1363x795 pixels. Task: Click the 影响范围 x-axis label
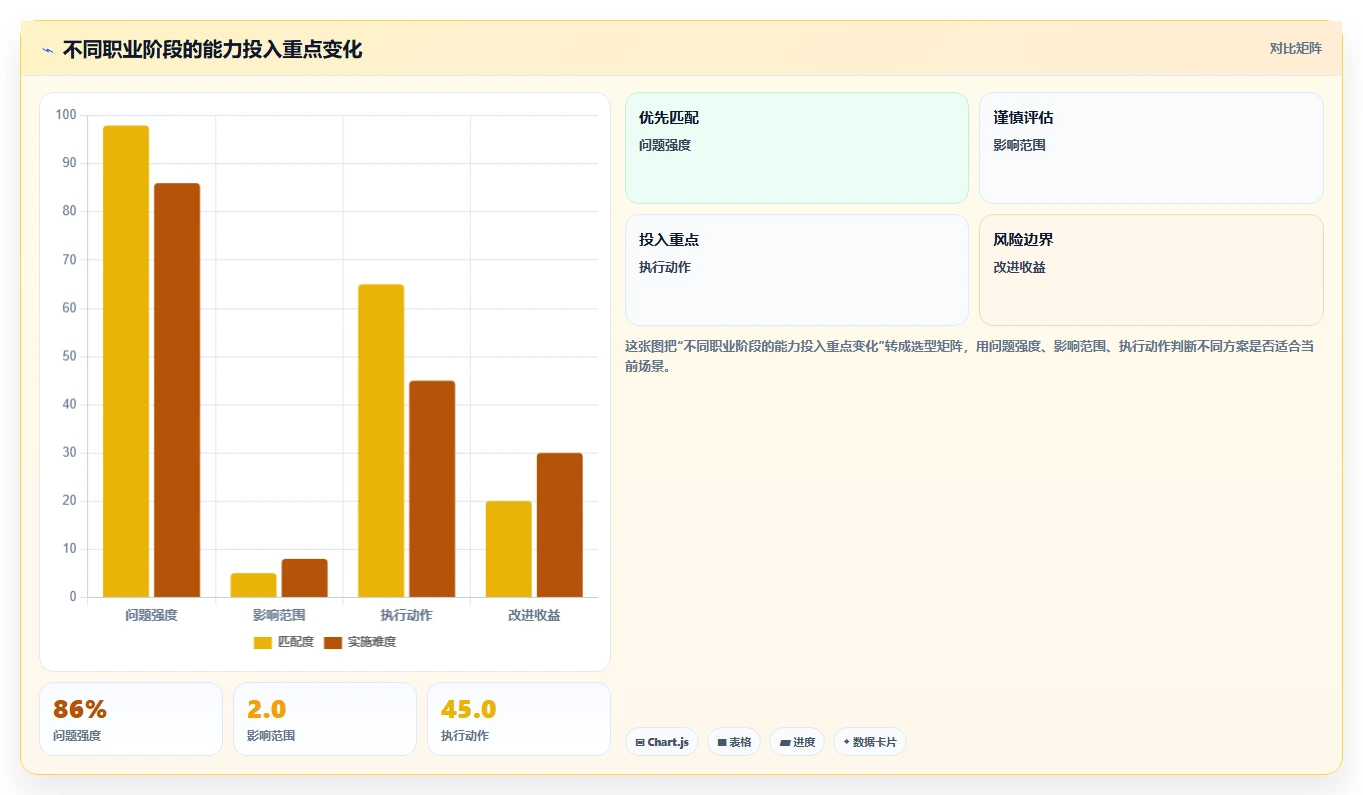pyautogui.click(x=279, y=615)
